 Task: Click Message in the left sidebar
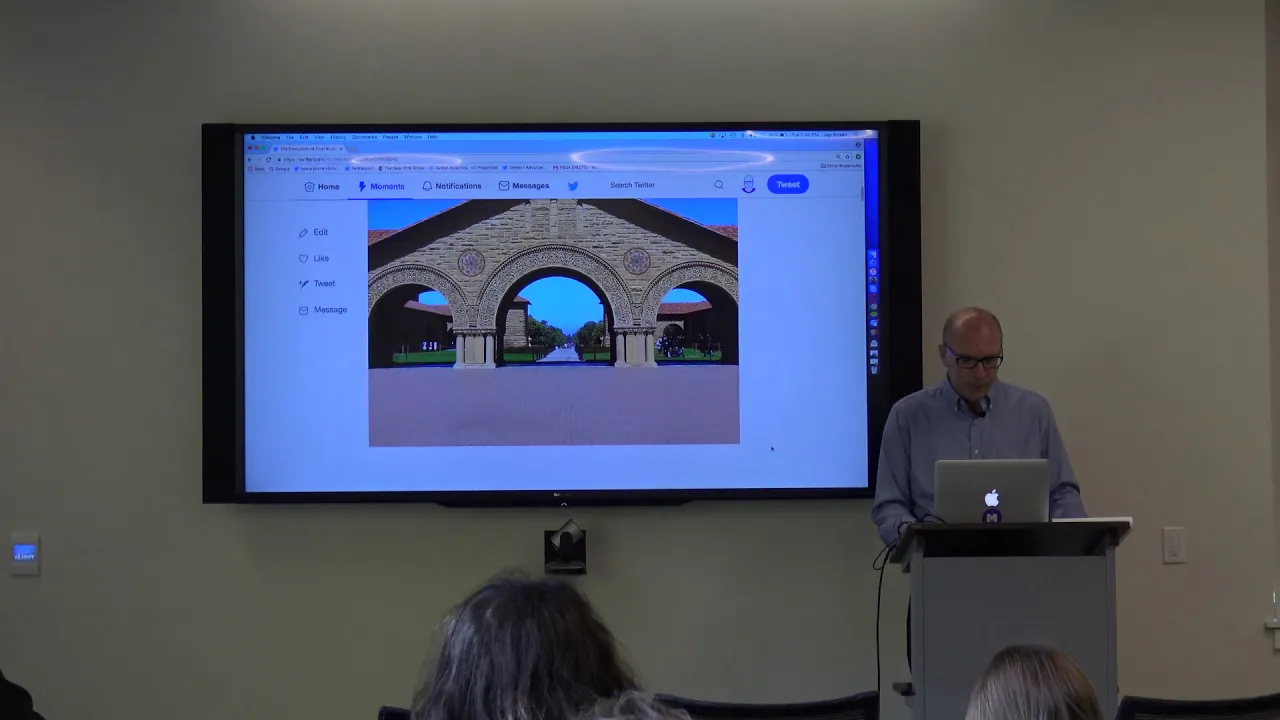pos(322,310)
